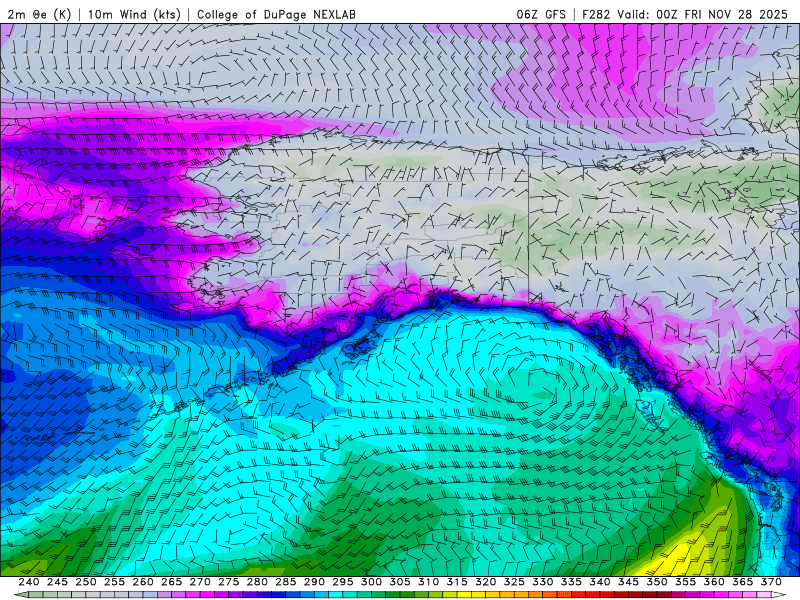The width and height of the screenshot is (800, 600).
Task: Click the 280 color scale number
Action: pyautogui.click(x=257, y=582)
